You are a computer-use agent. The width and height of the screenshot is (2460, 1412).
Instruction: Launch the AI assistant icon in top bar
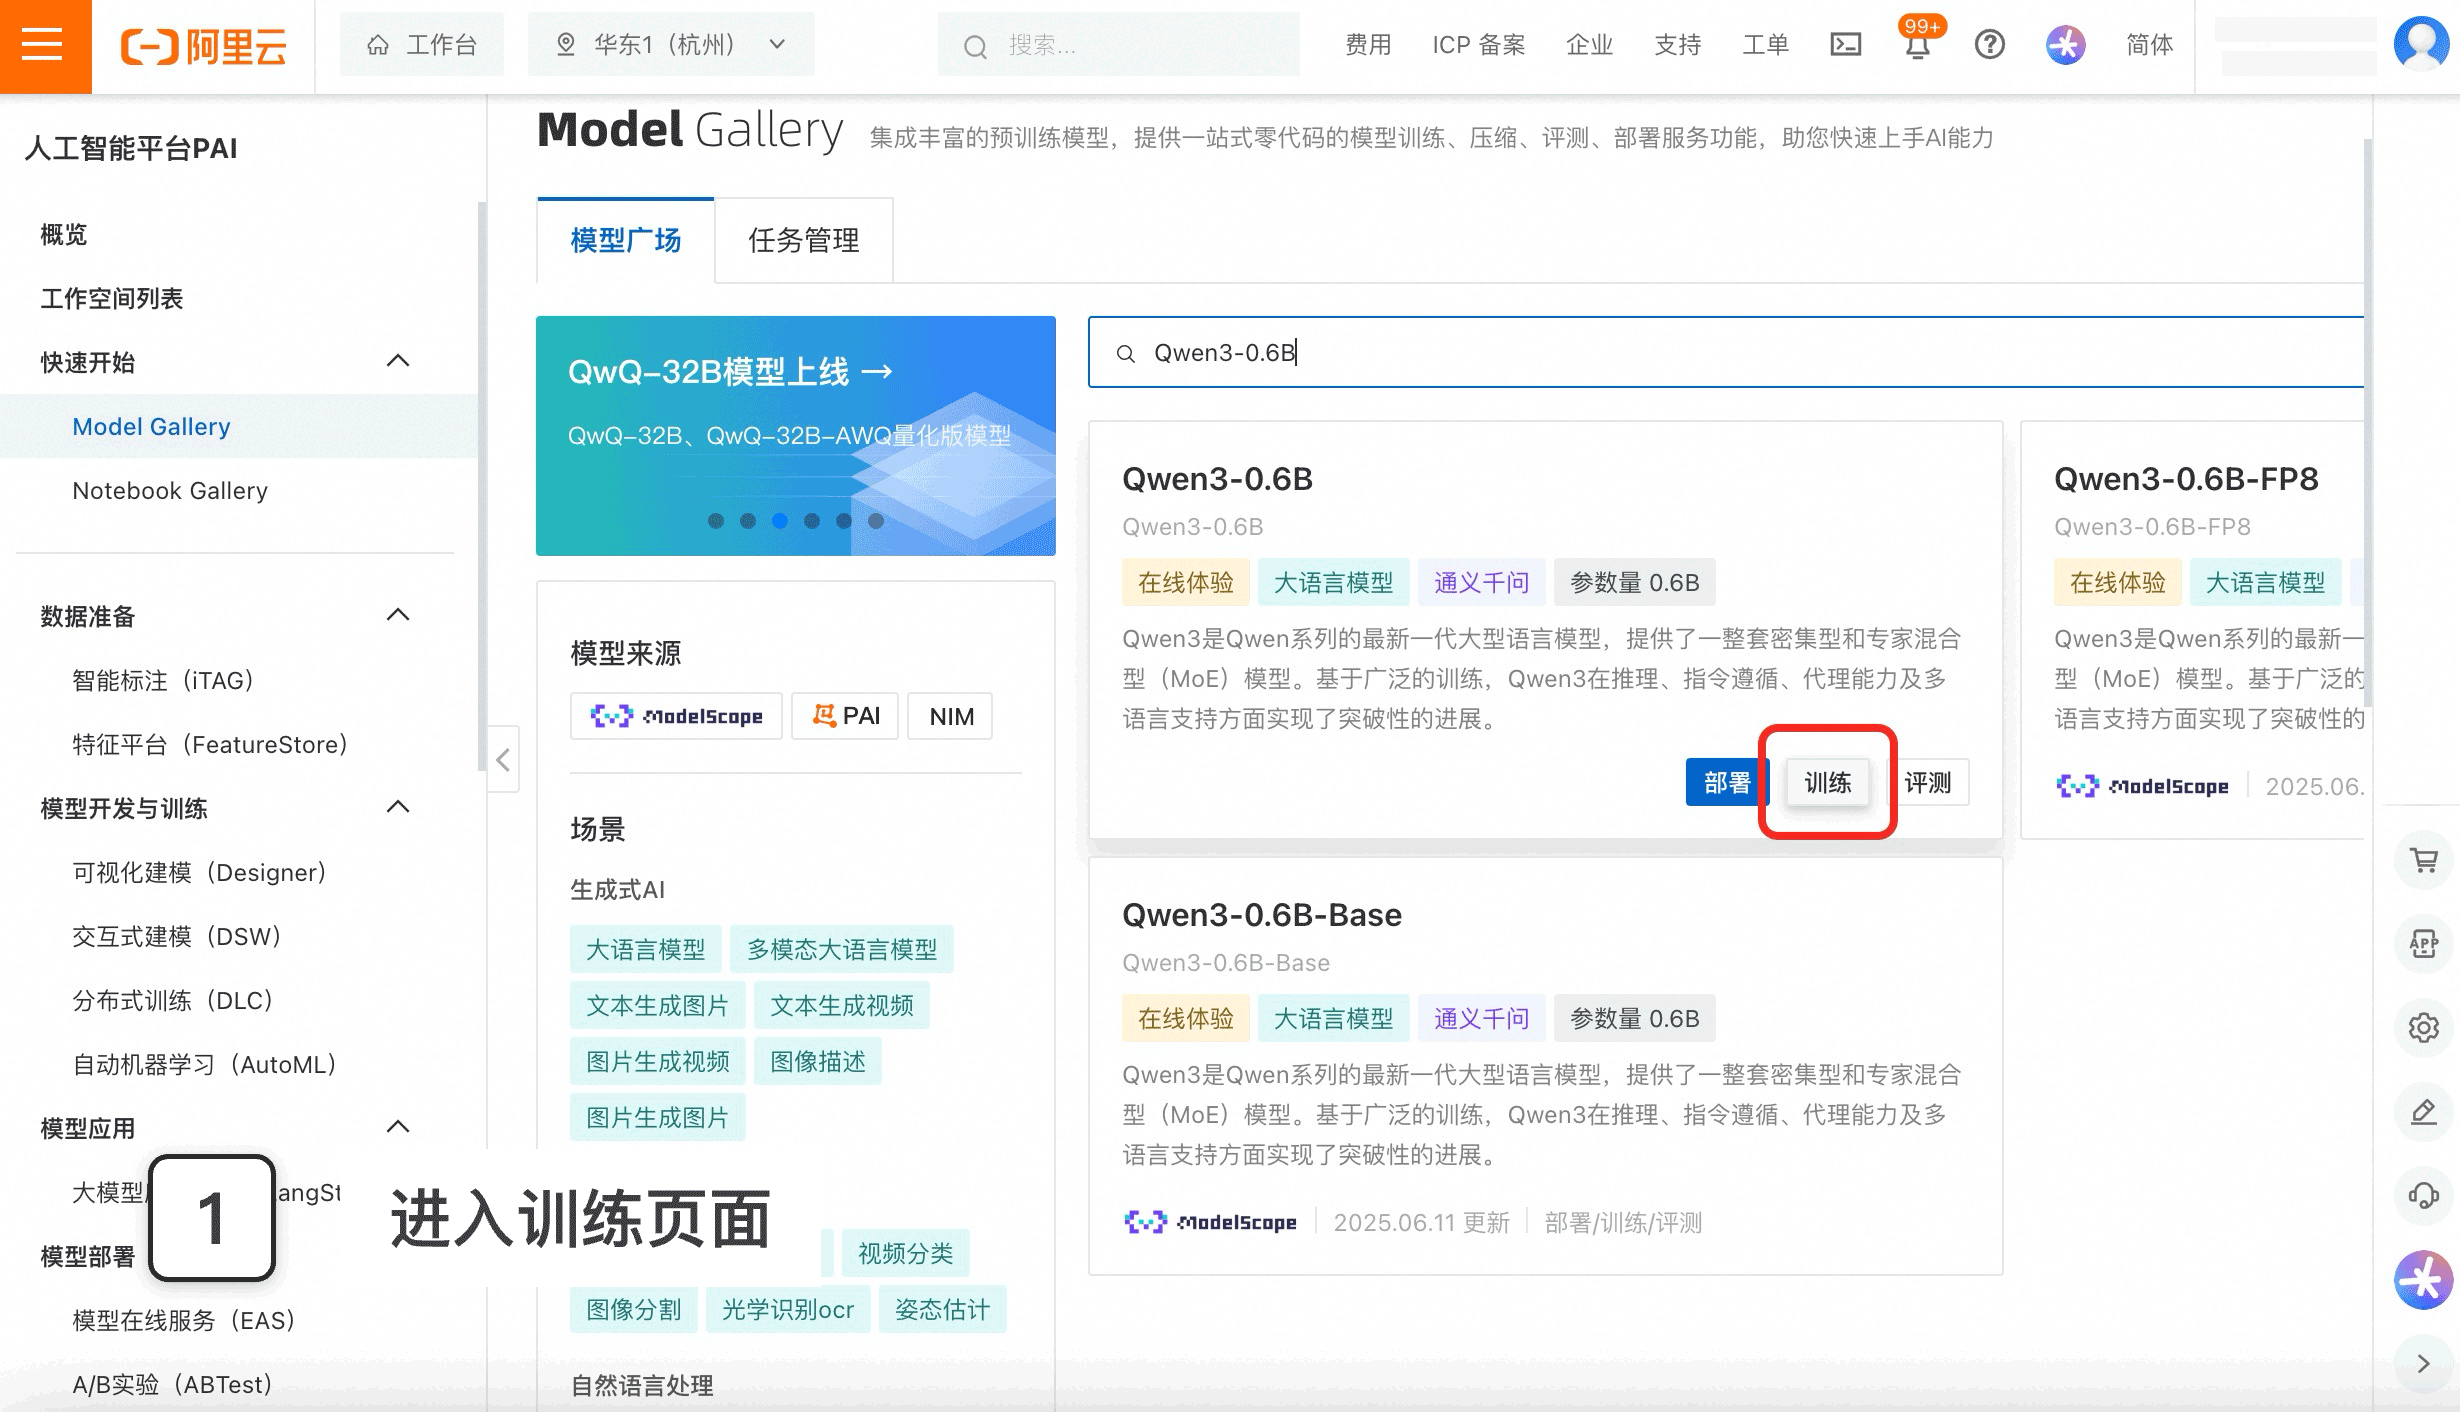coord(2065,45)
